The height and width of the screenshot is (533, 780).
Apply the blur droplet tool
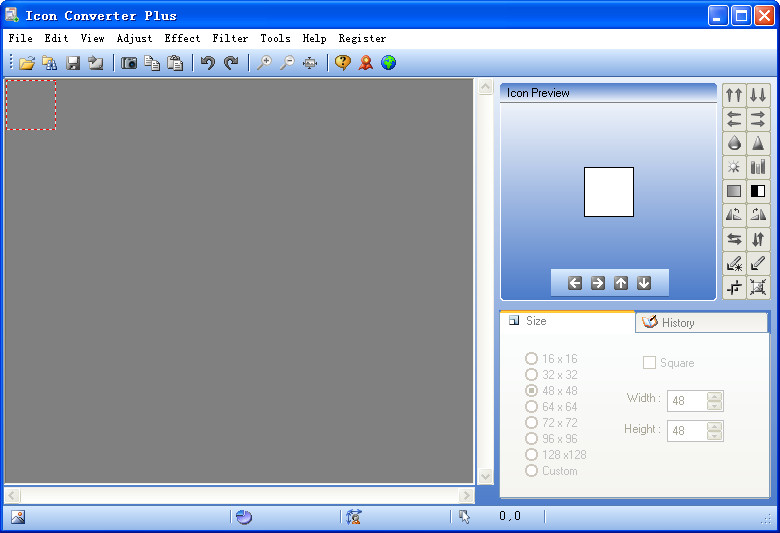(x=734, y=143)
